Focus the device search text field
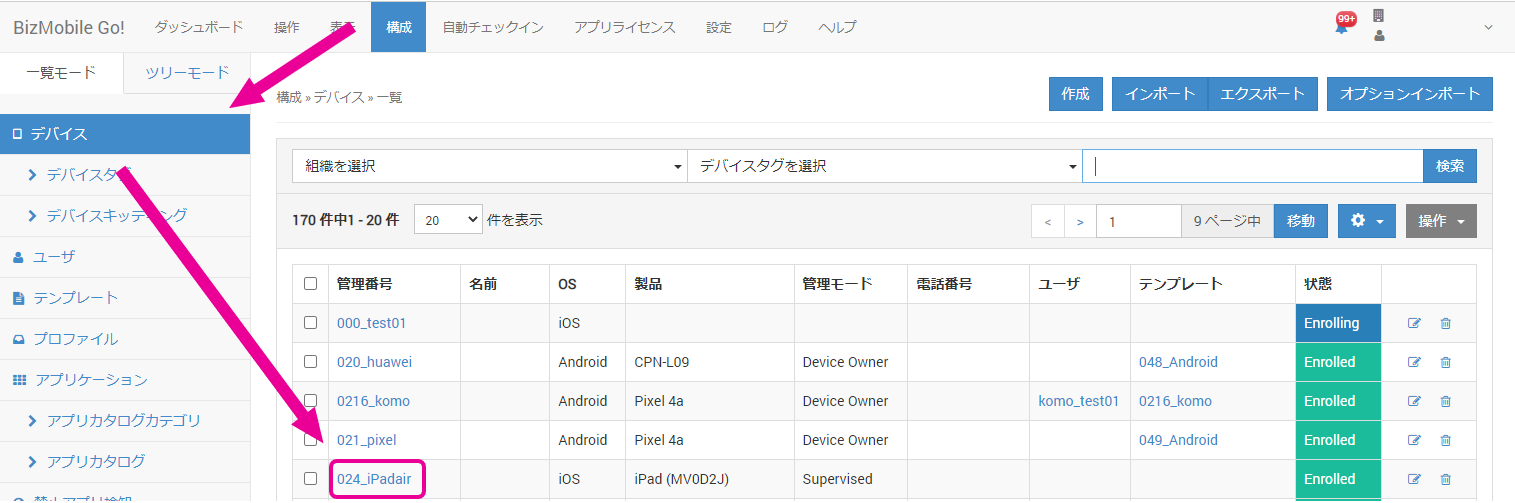Image resolution: width=1515 pixels, height=503 pixels. point(1252,166)
